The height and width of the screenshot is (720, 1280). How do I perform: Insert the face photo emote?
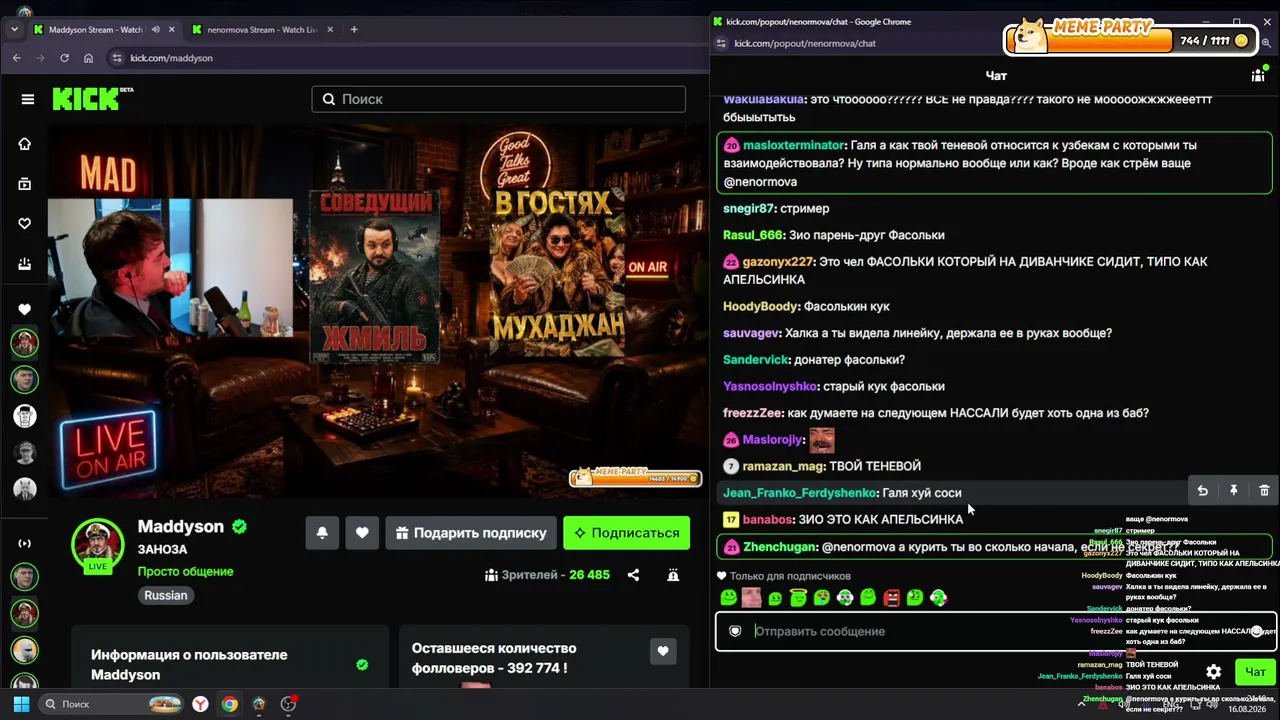pos(751,598)
